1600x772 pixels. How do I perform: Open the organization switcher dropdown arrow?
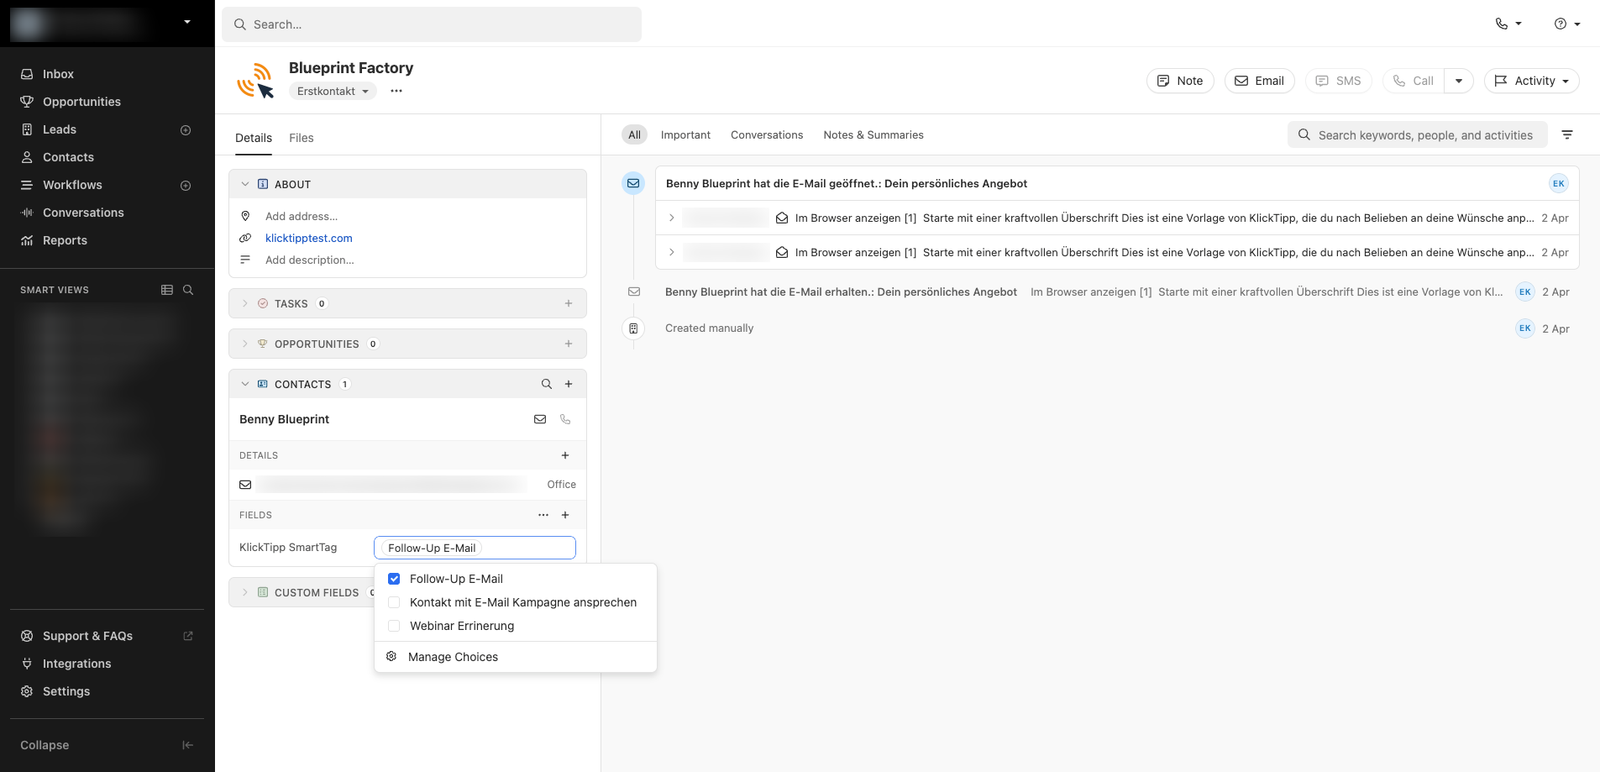click(x=187, y=21)
